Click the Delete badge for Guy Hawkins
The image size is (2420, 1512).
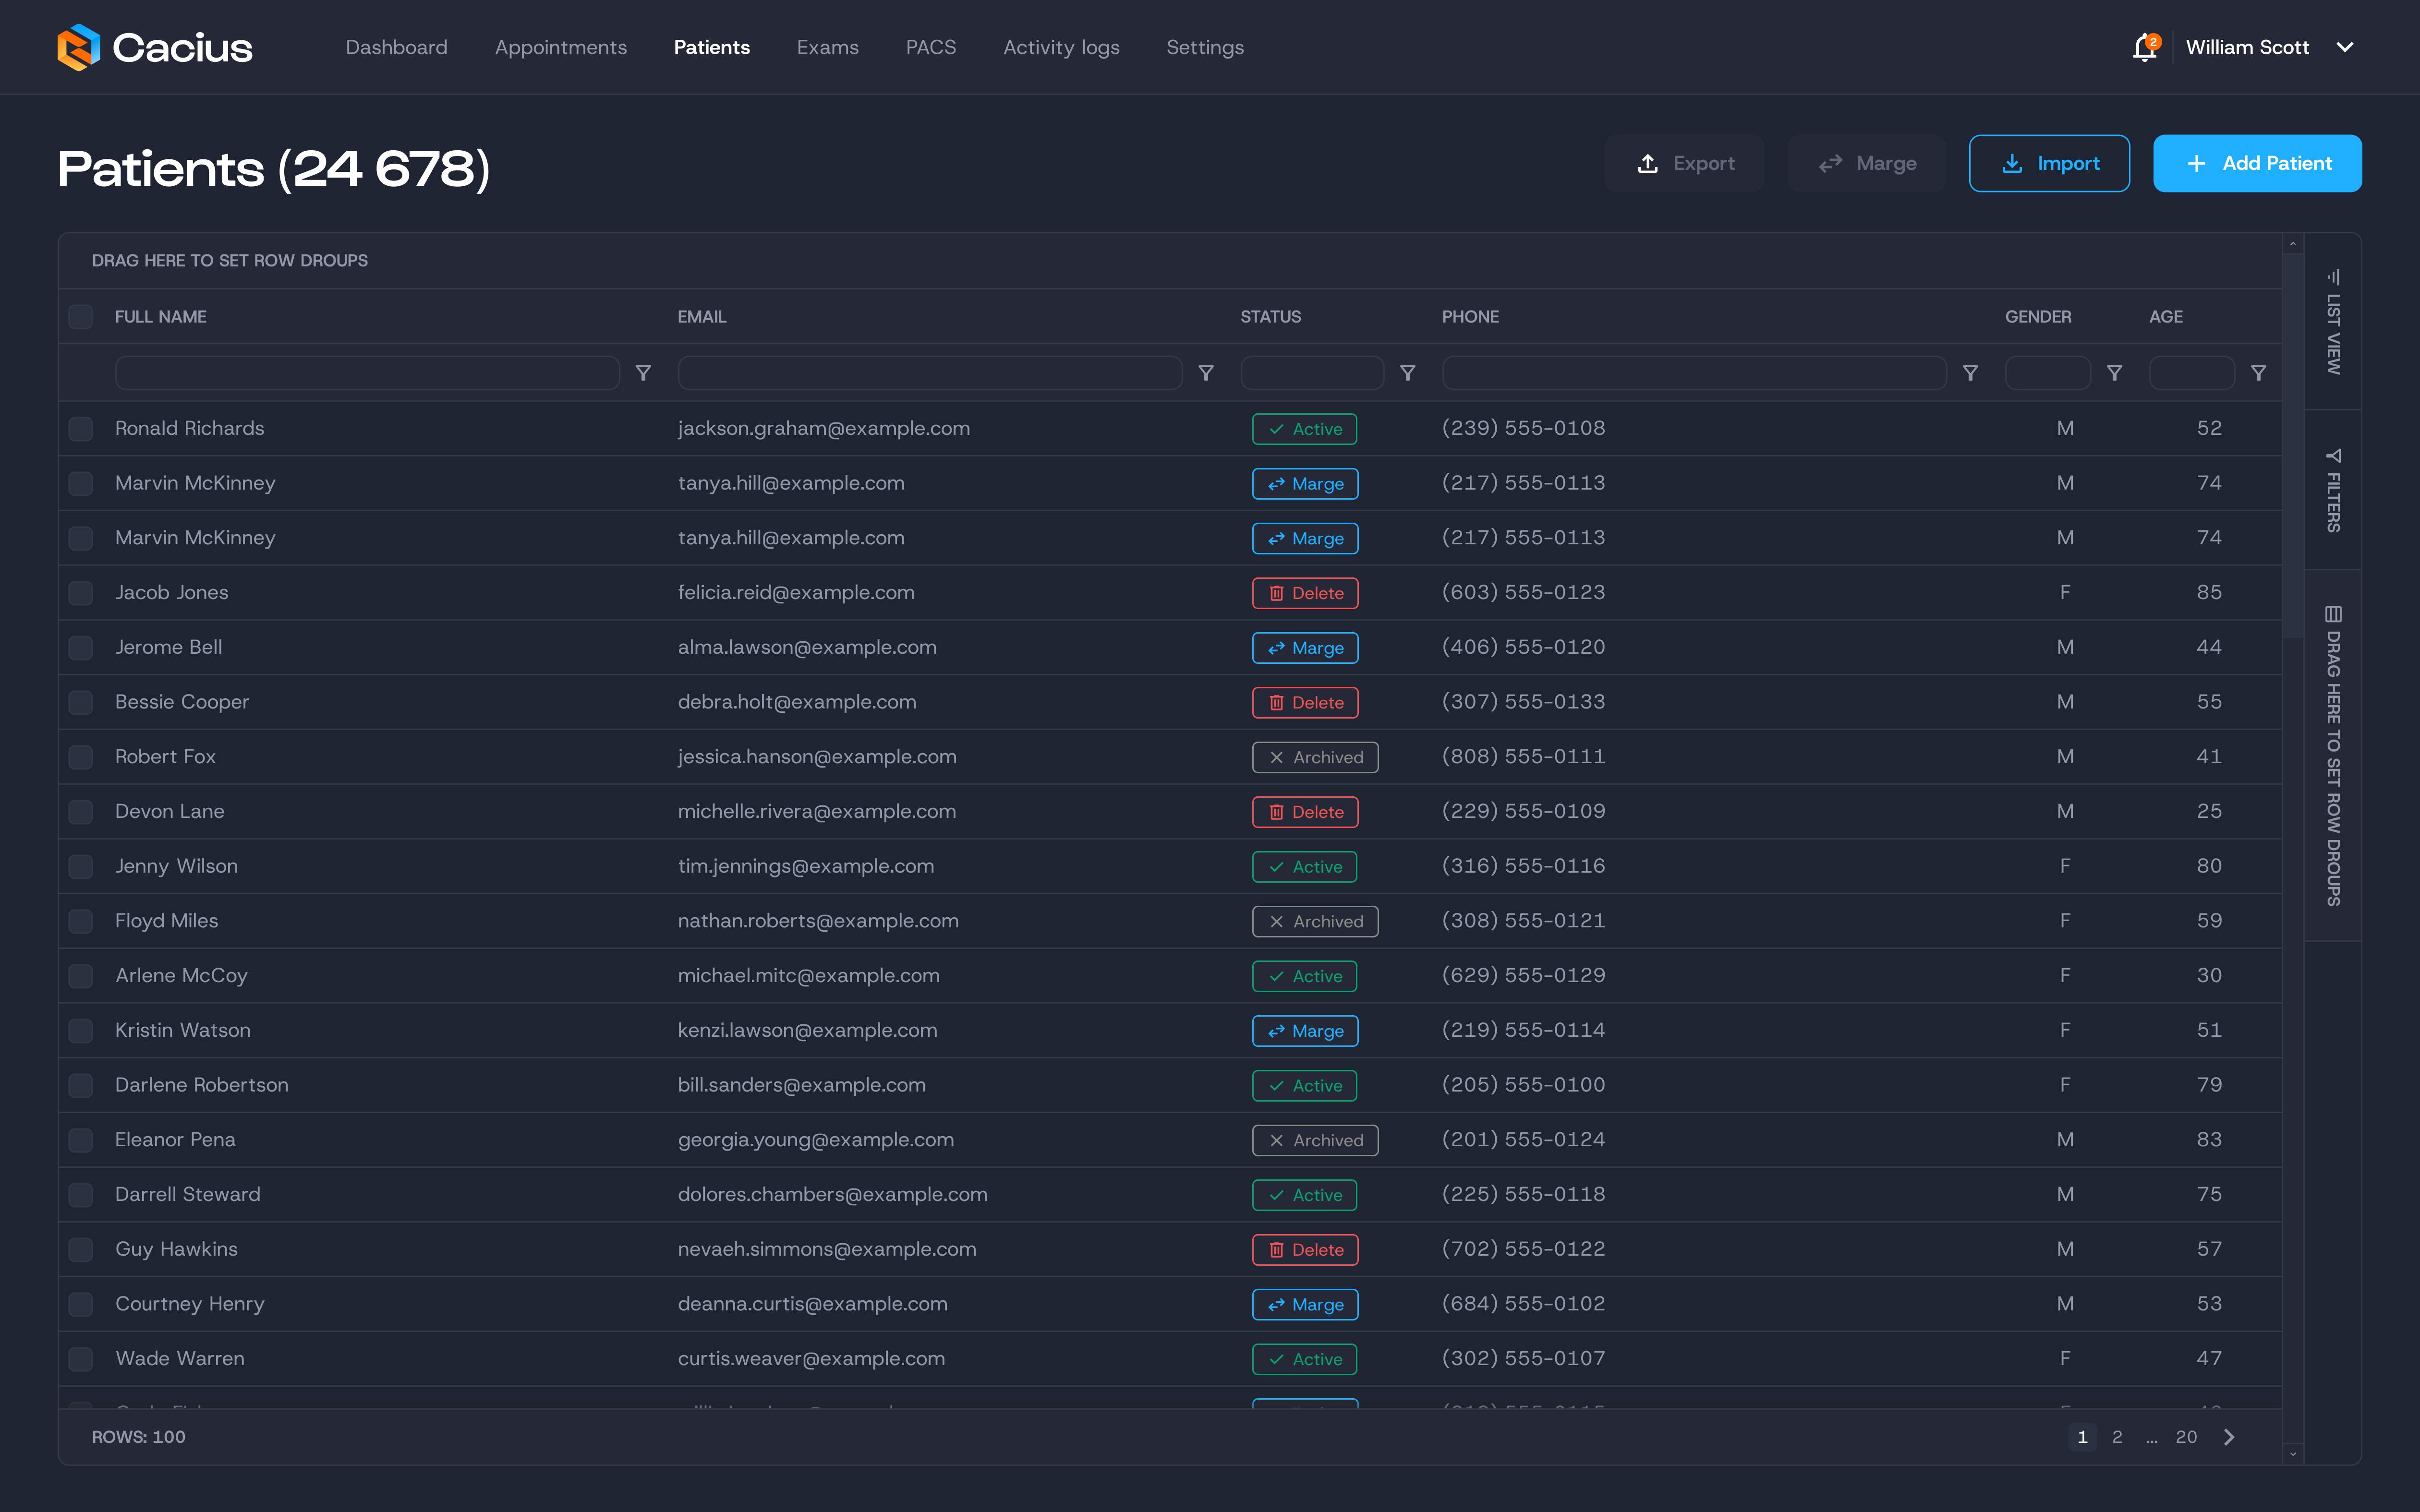coord(1305,1250)
